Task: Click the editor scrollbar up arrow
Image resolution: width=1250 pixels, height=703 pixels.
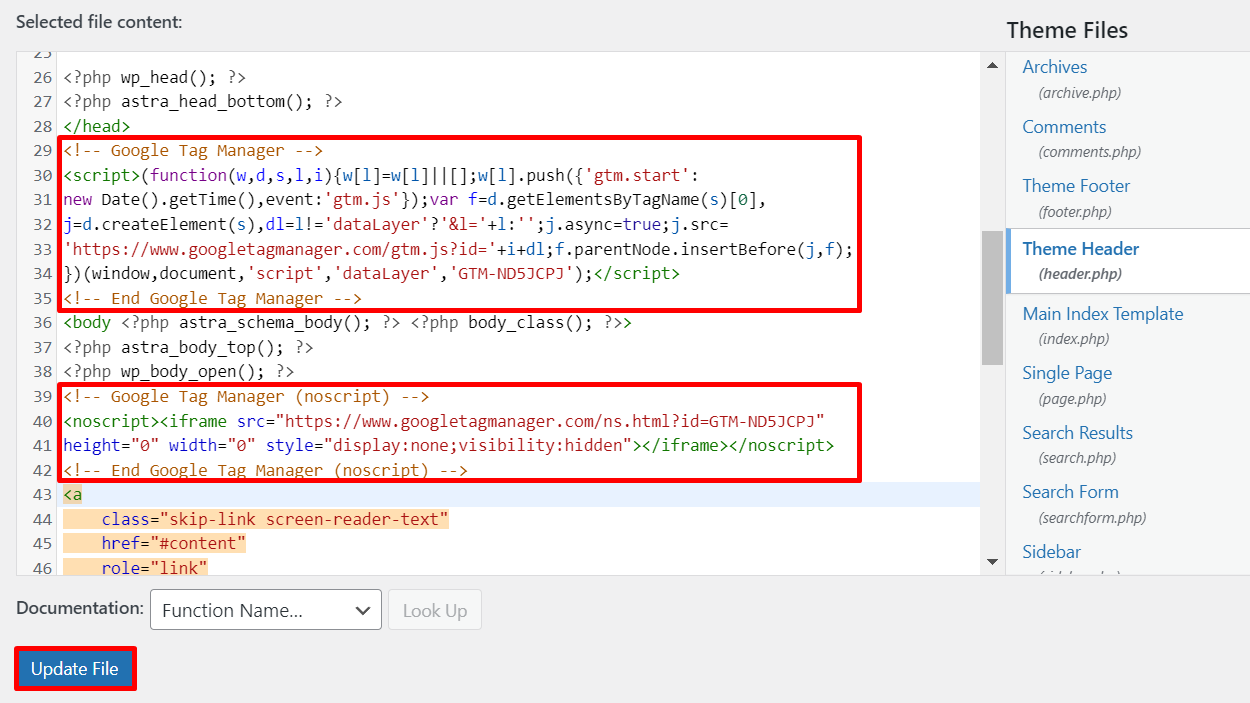Action: click(991, 64)
